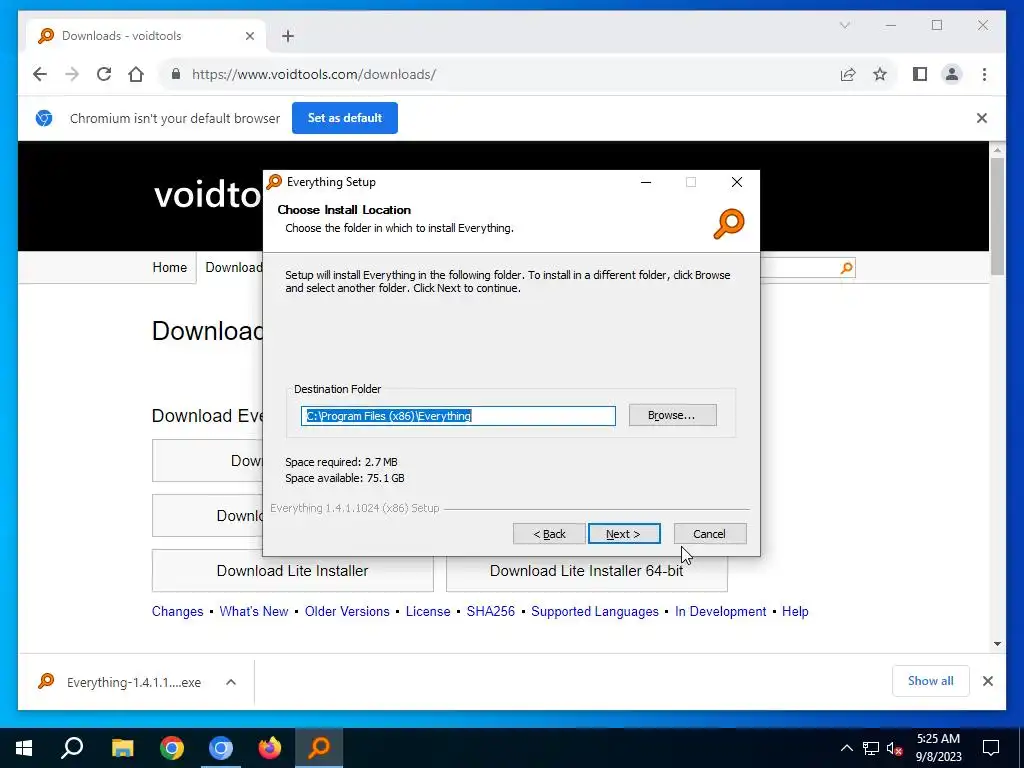The image size is (1024, 768).
Task: Select Everything Setup taskbar icon
Action: (x=319, y=748)
